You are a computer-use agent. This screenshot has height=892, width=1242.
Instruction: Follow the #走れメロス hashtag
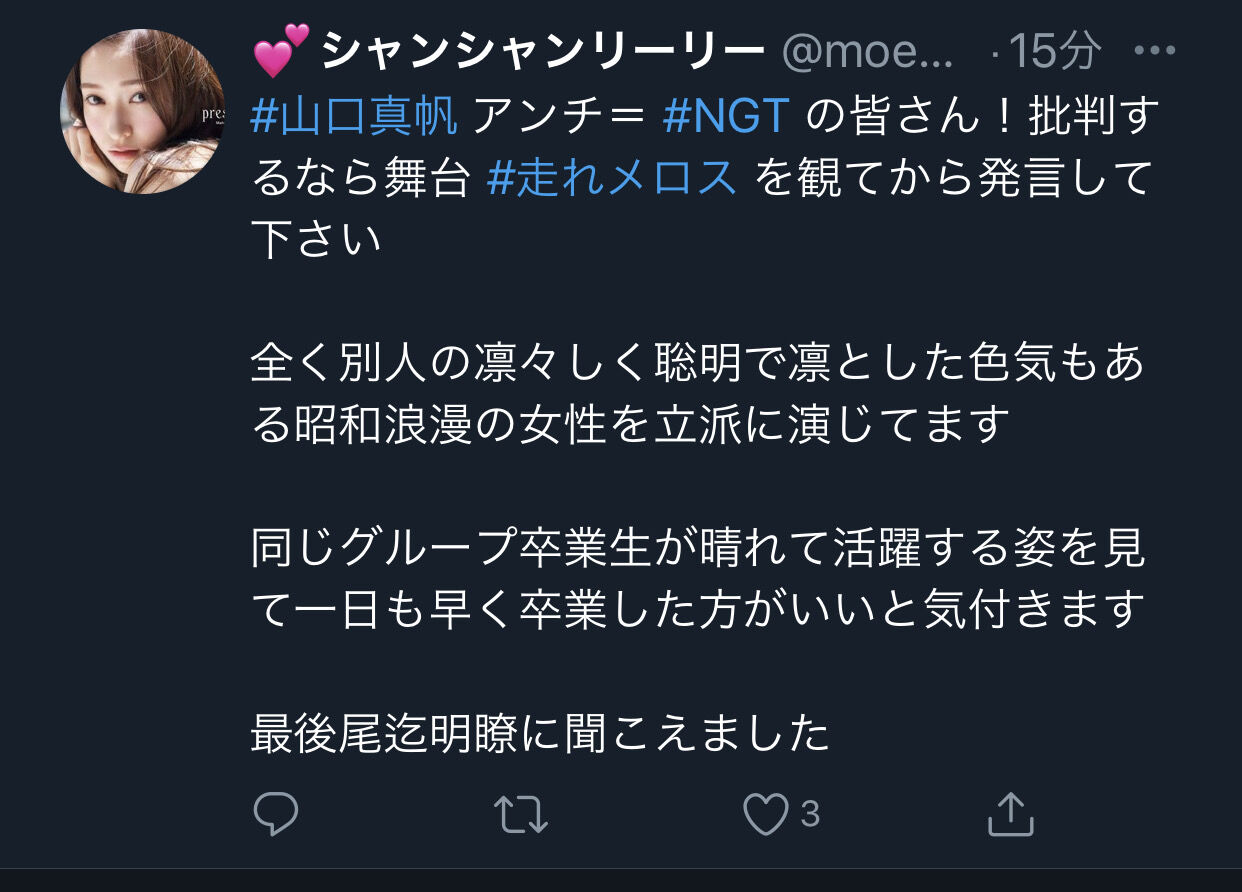613,180
